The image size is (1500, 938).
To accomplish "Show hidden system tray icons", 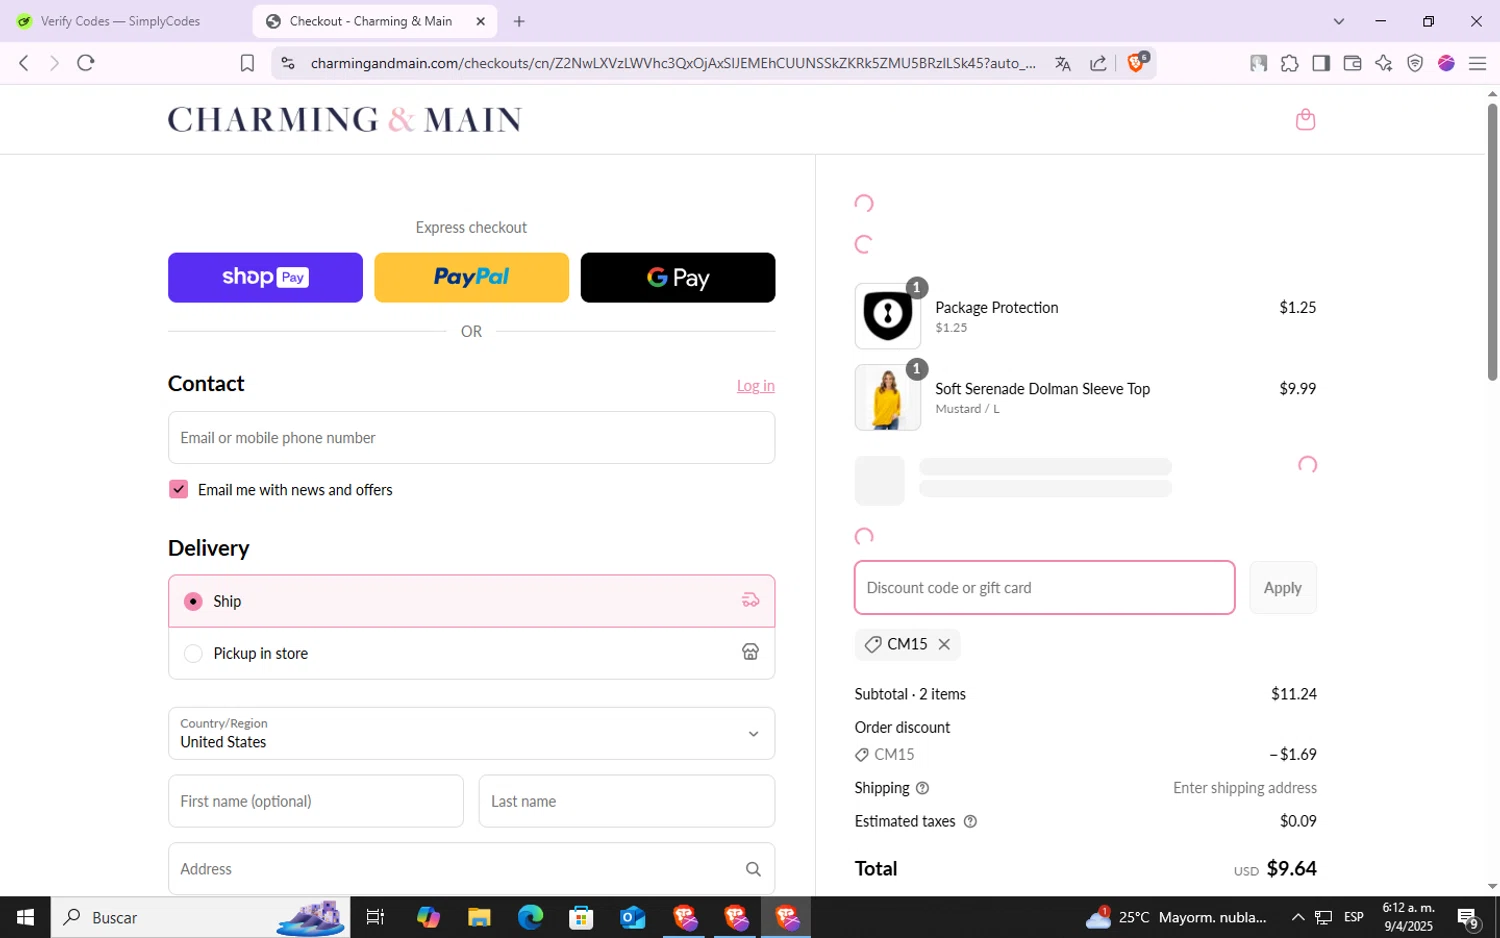I will point(1297,917).
